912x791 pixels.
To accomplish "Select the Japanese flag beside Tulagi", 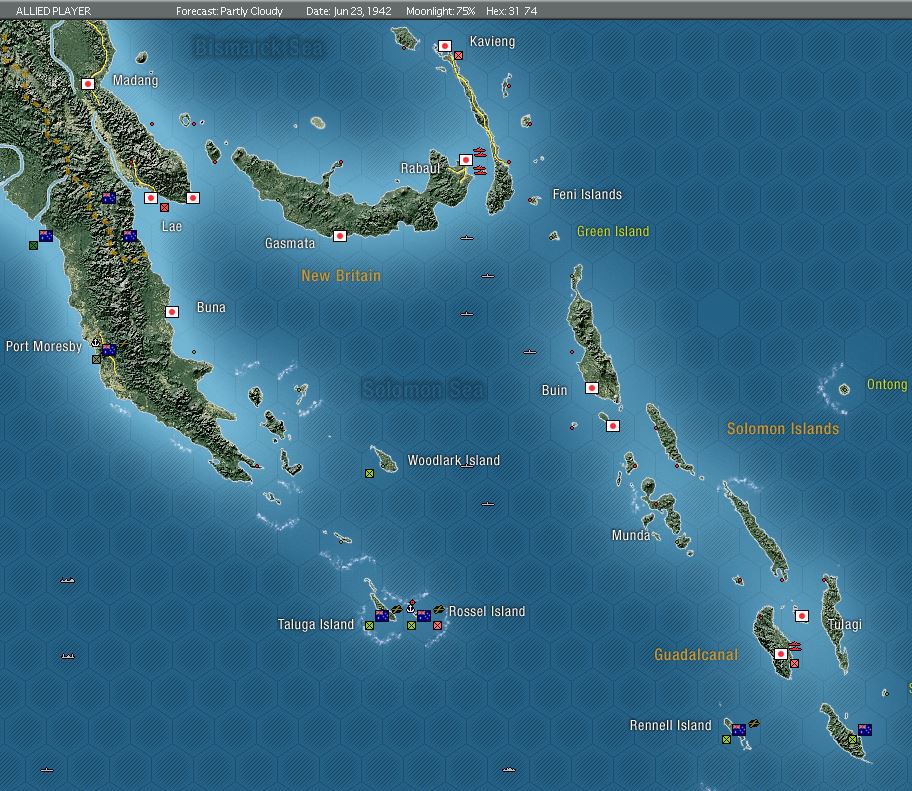I will click(x=802, y=616).
